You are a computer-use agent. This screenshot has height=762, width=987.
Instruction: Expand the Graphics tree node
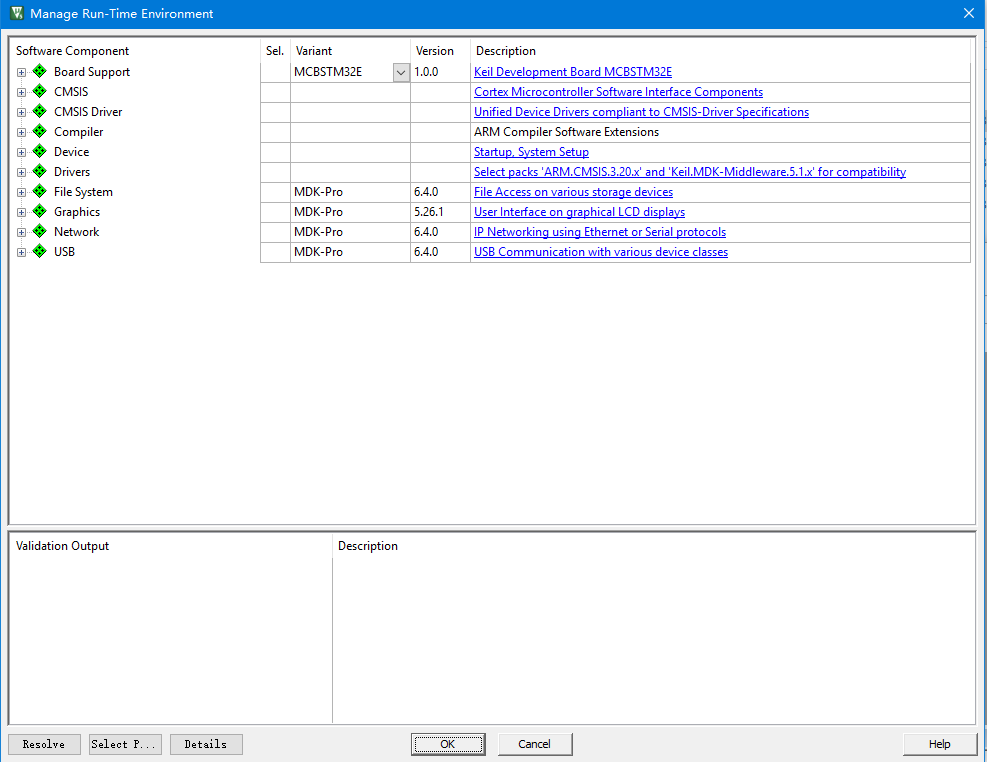point(21,213)
